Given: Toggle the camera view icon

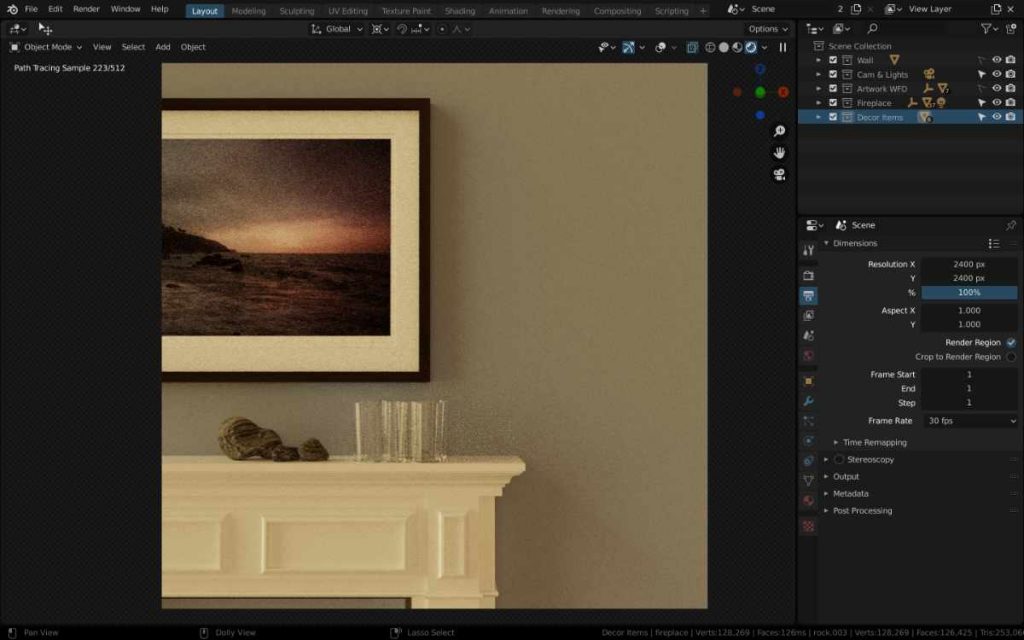Looking at the screenshot, I should [x=779, y=174].
